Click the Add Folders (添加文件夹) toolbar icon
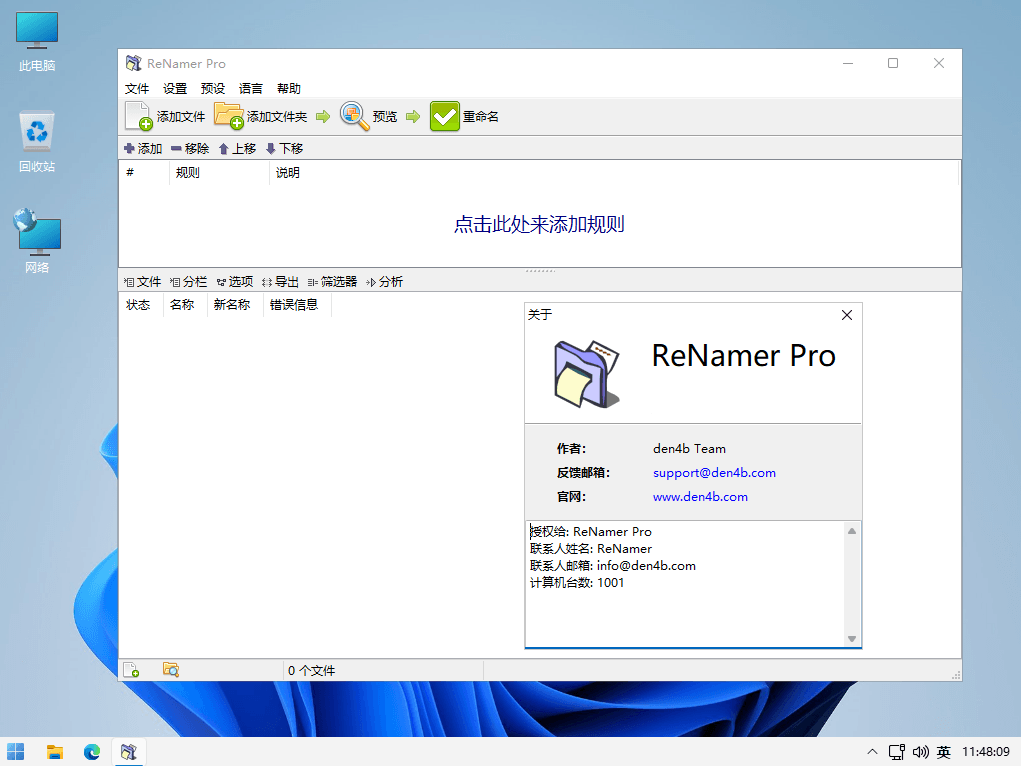This screenshot has height=766, width=1021. click(x=229, y=117)
